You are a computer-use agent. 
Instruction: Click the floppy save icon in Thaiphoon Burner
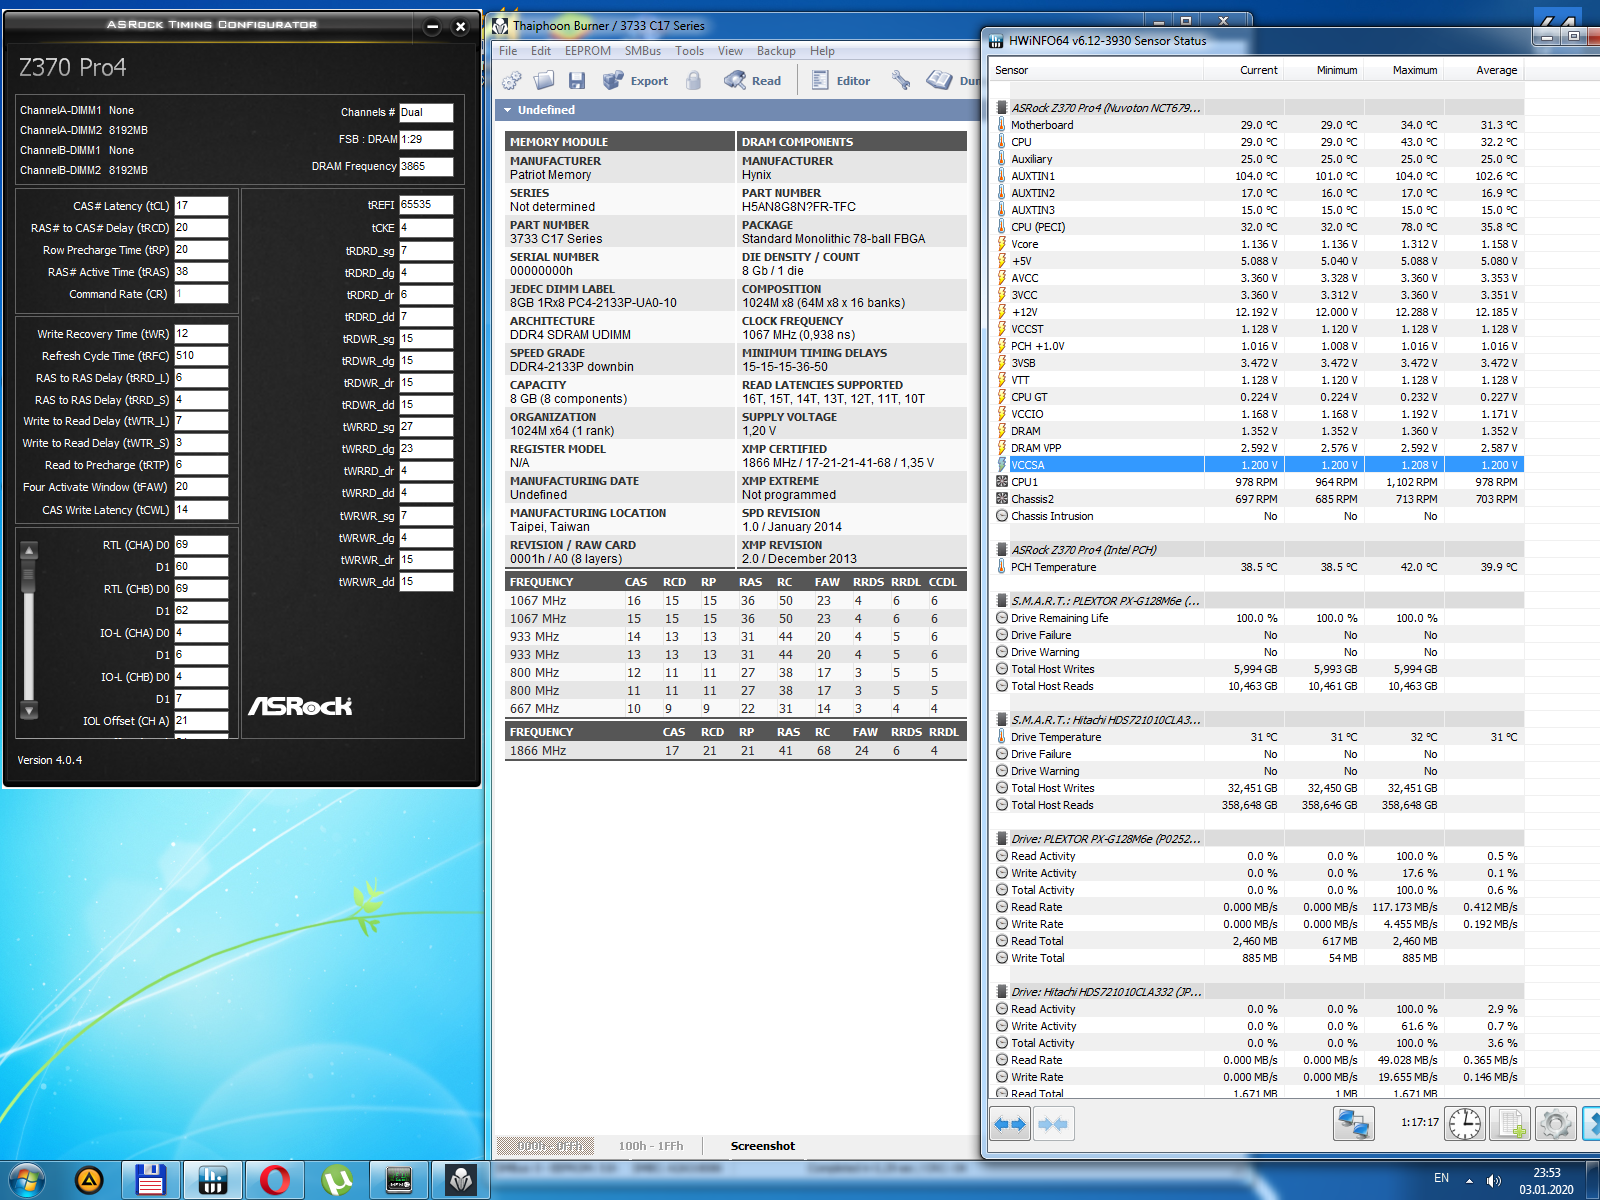[x=576, y=81]
